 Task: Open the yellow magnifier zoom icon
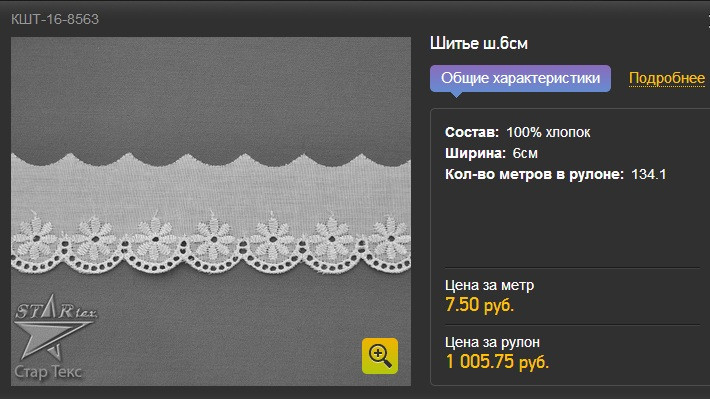(379, 356)
